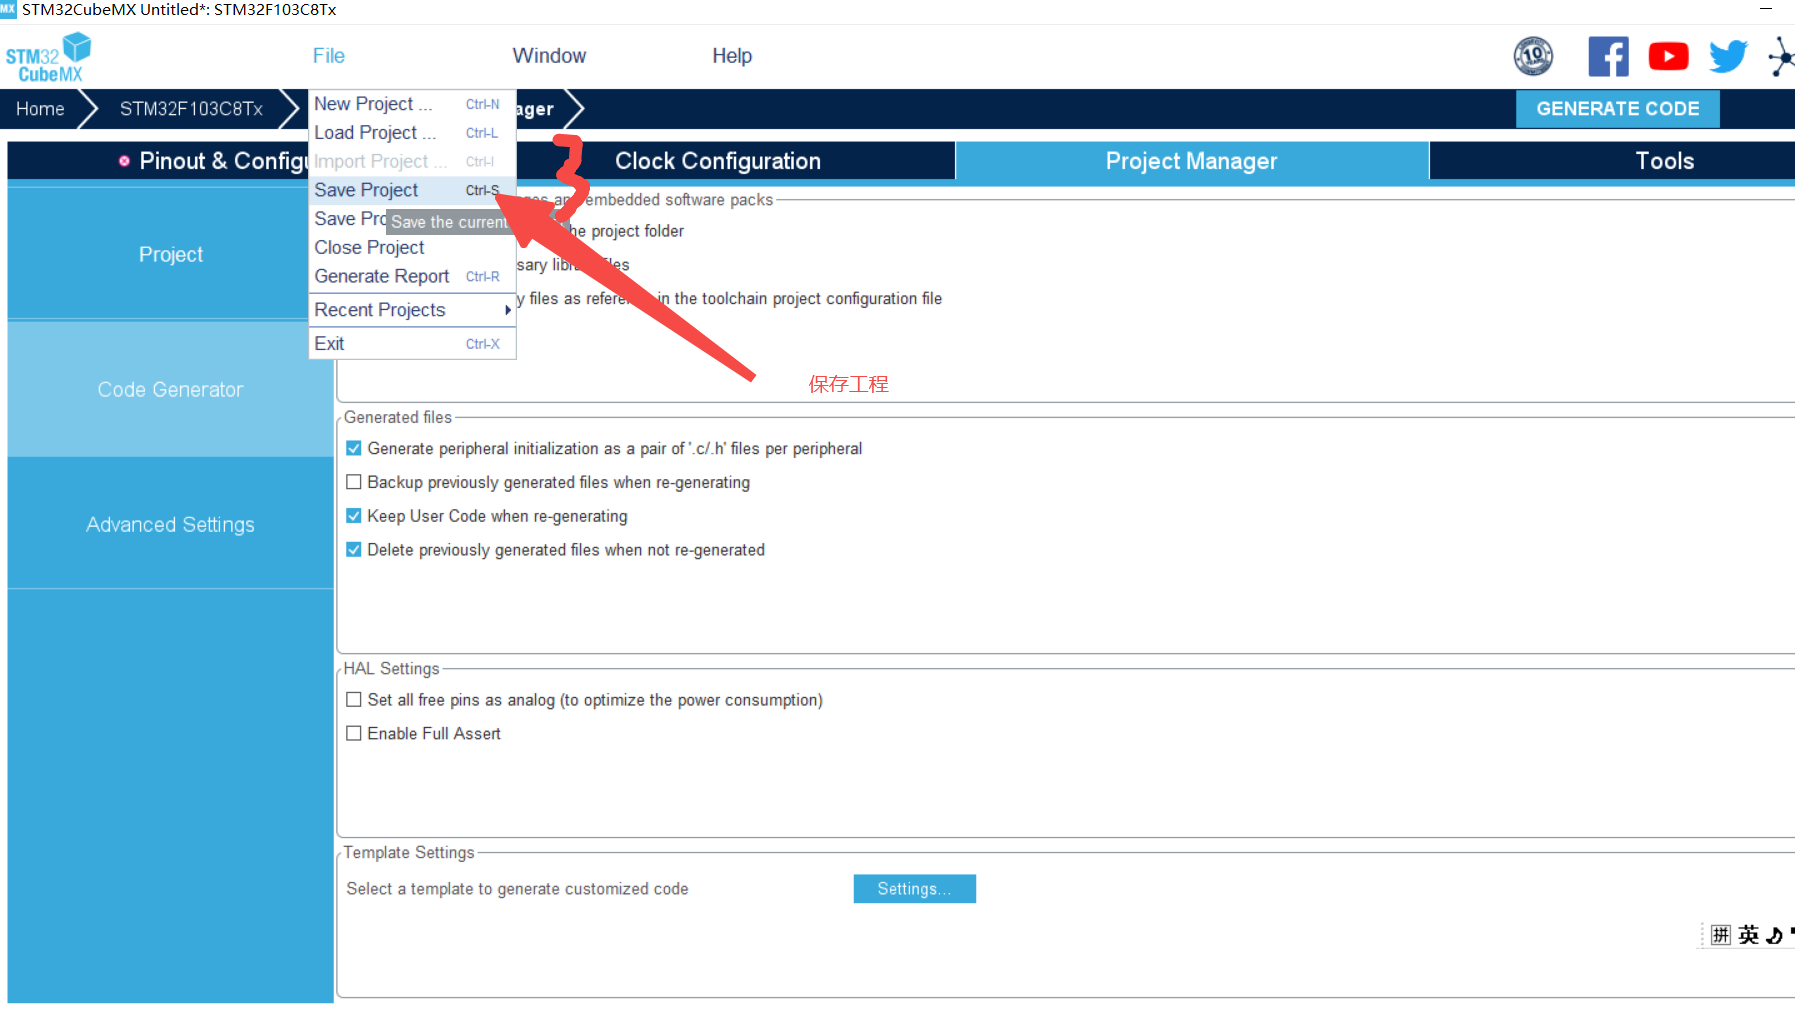Expand the Recent Projects submenu arrow
The height and width of the screenshot is (1013, 1795).
(x=507, y=310)
